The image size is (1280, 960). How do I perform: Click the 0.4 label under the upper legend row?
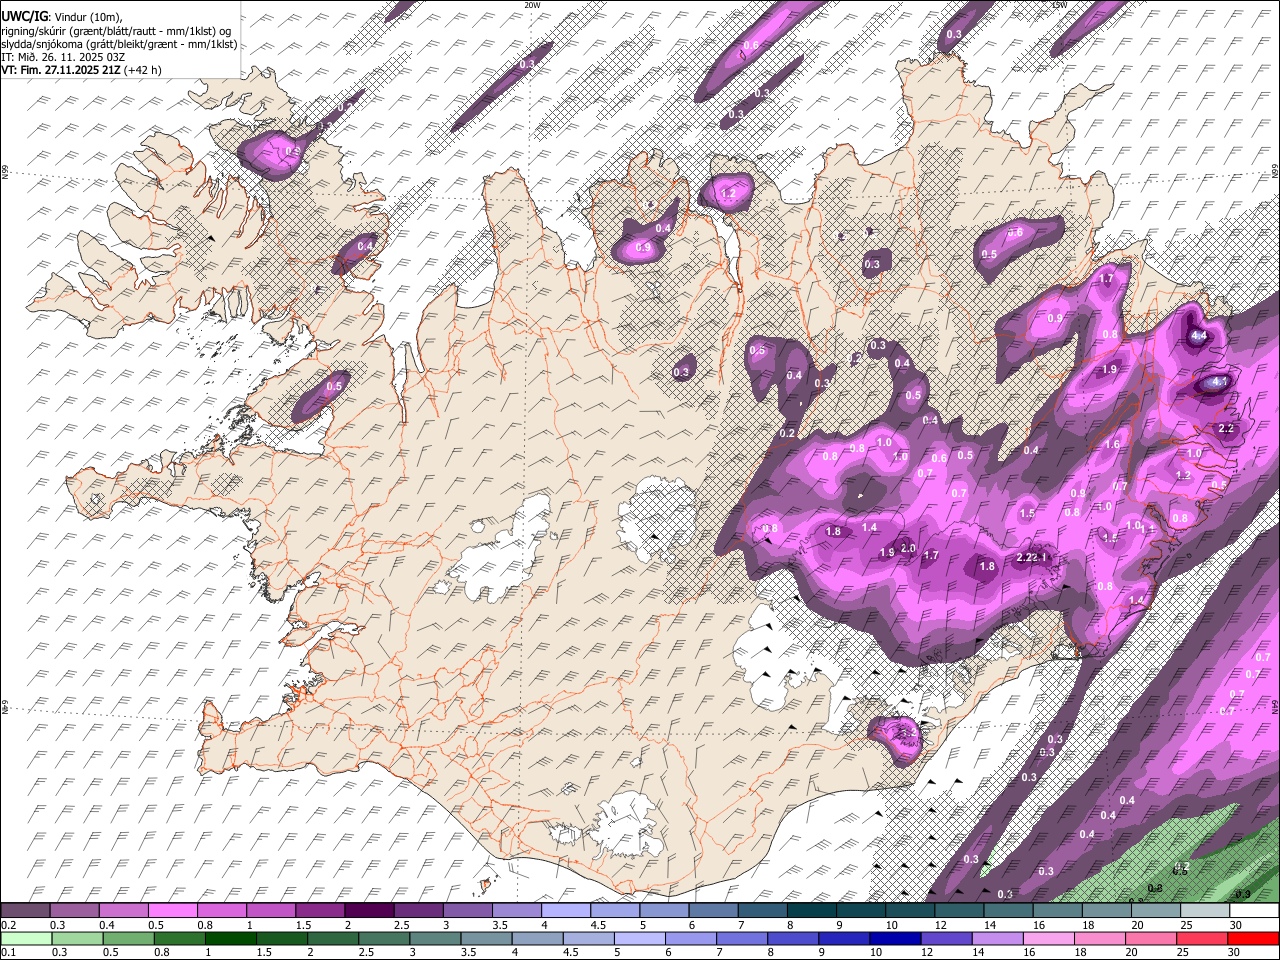[x=106, y=925]
